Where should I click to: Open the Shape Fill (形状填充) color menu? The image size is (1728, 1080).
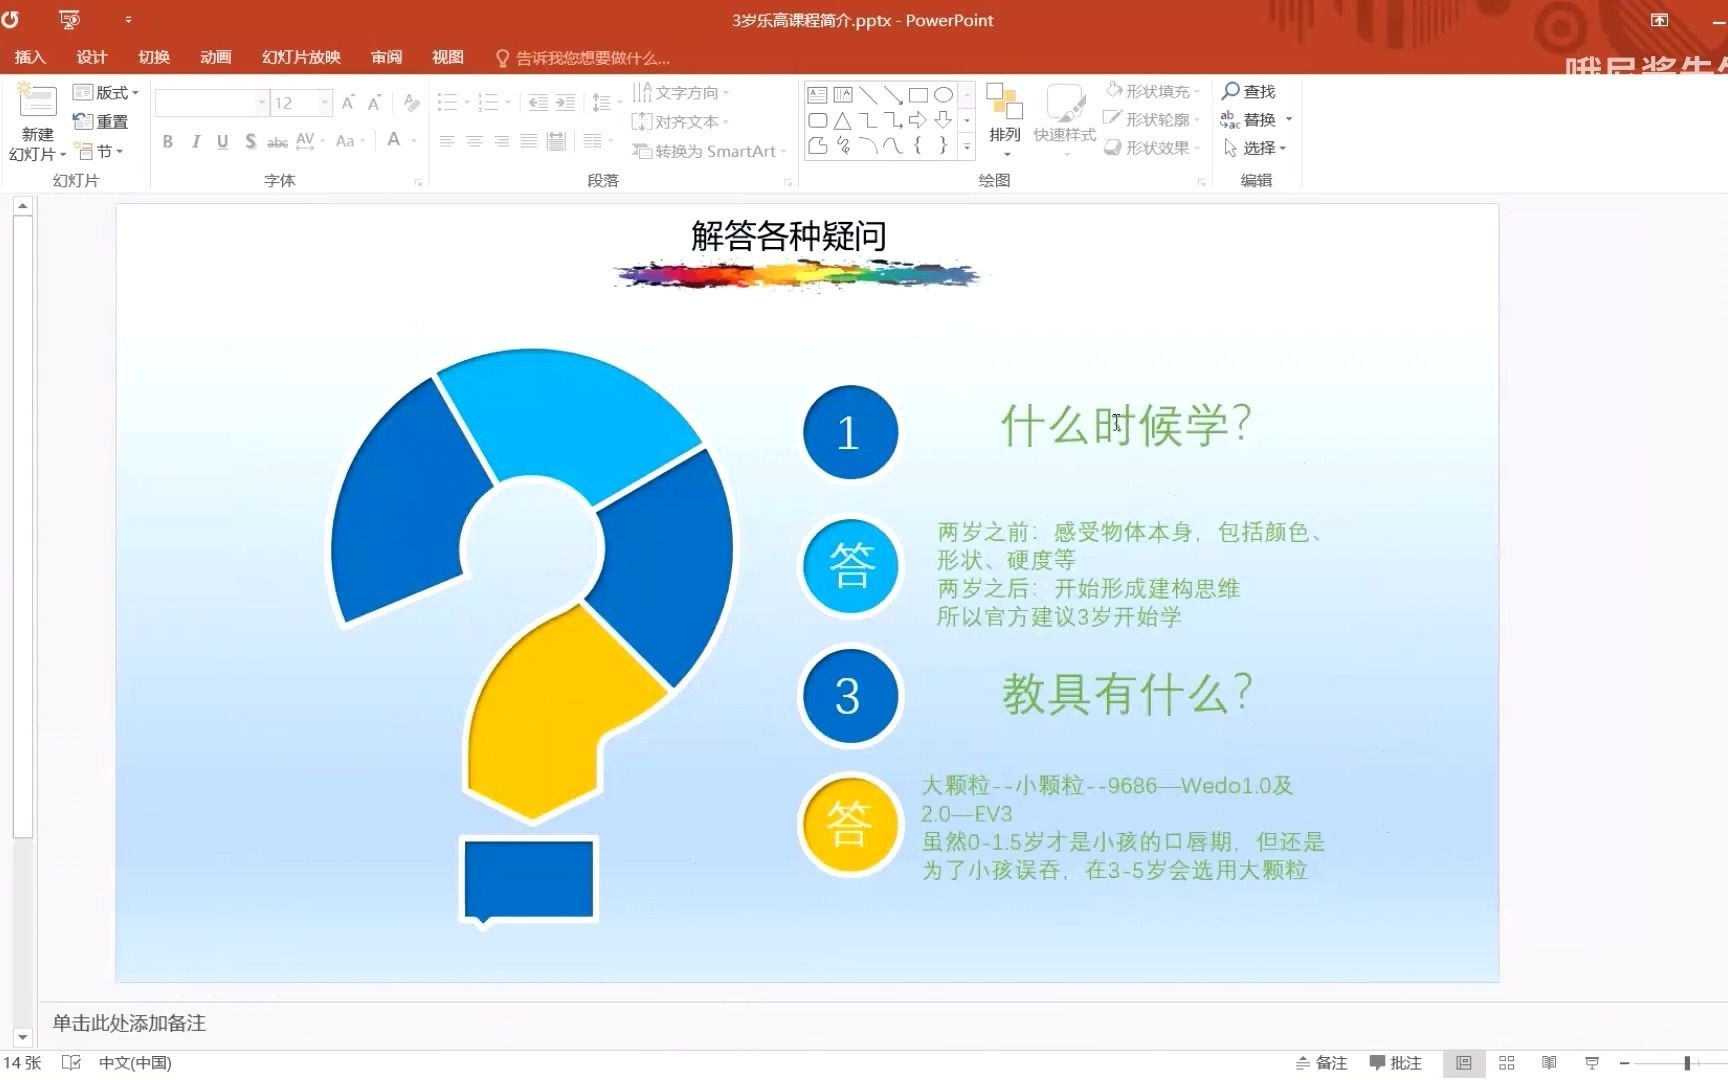[x=1152, y=91]
